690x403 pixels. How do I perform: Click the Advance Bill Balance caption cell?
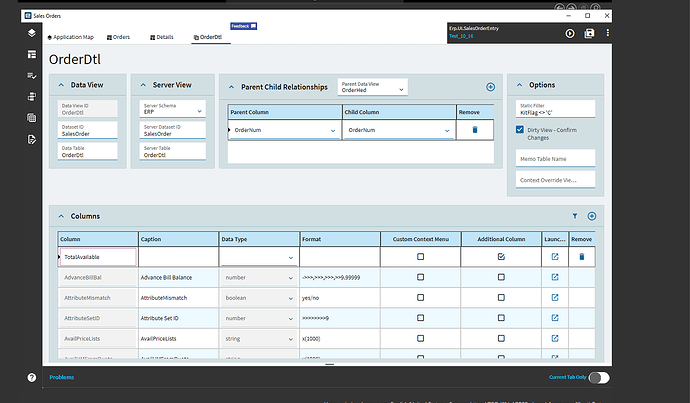coord(178,278)
